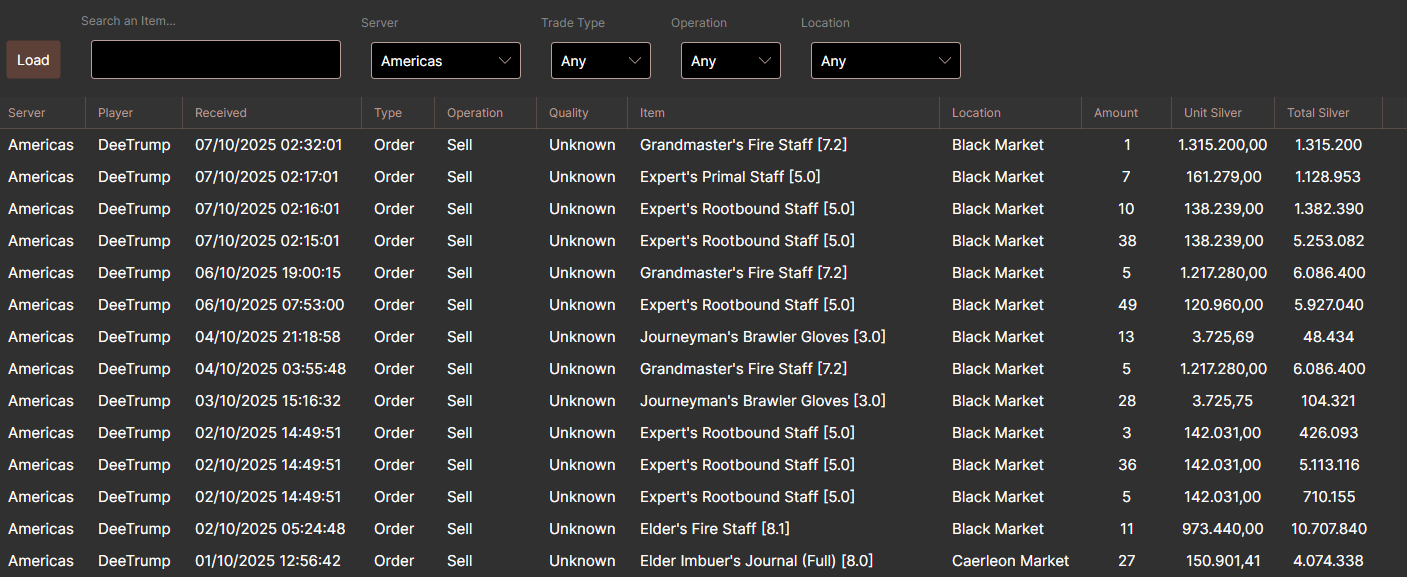The height and width of the screenshot is (577, 1407).
Task: Select the Elder's Fire Staff [8.1] row
Action: [x=714, y=529]
